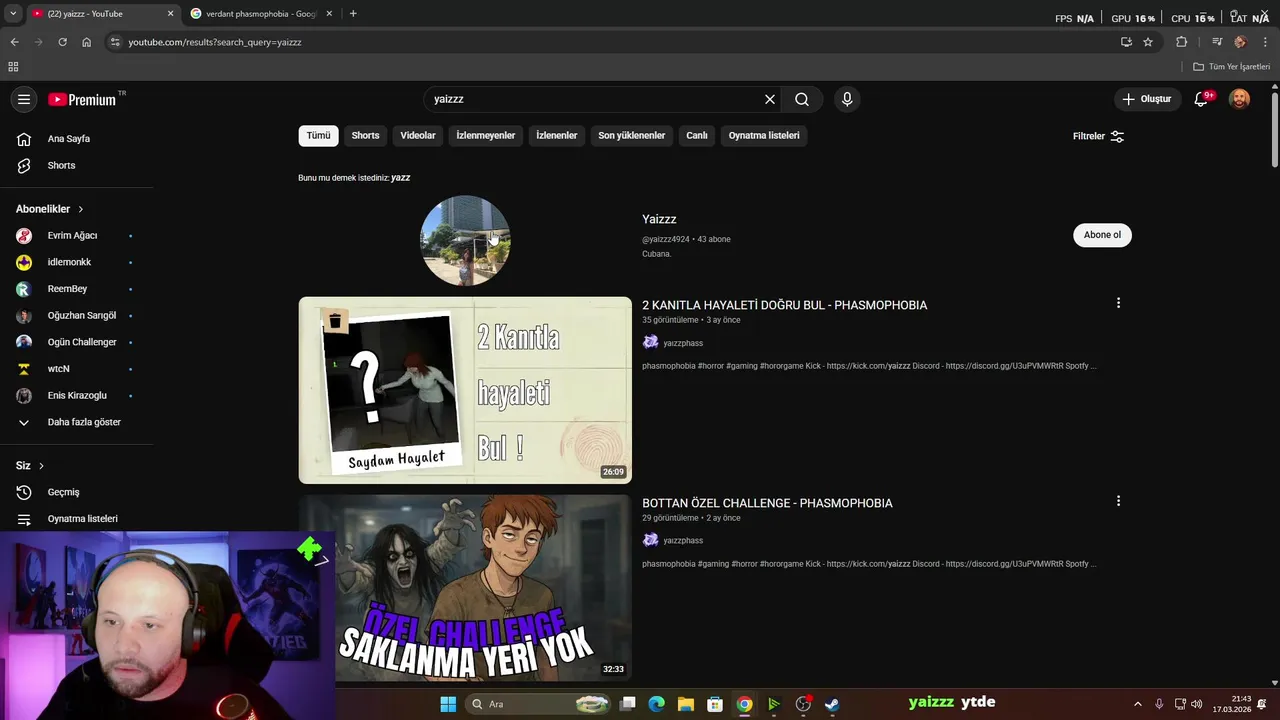
Task: Select the İzlenmeyenler filter chip
Action: coord(486,136)
